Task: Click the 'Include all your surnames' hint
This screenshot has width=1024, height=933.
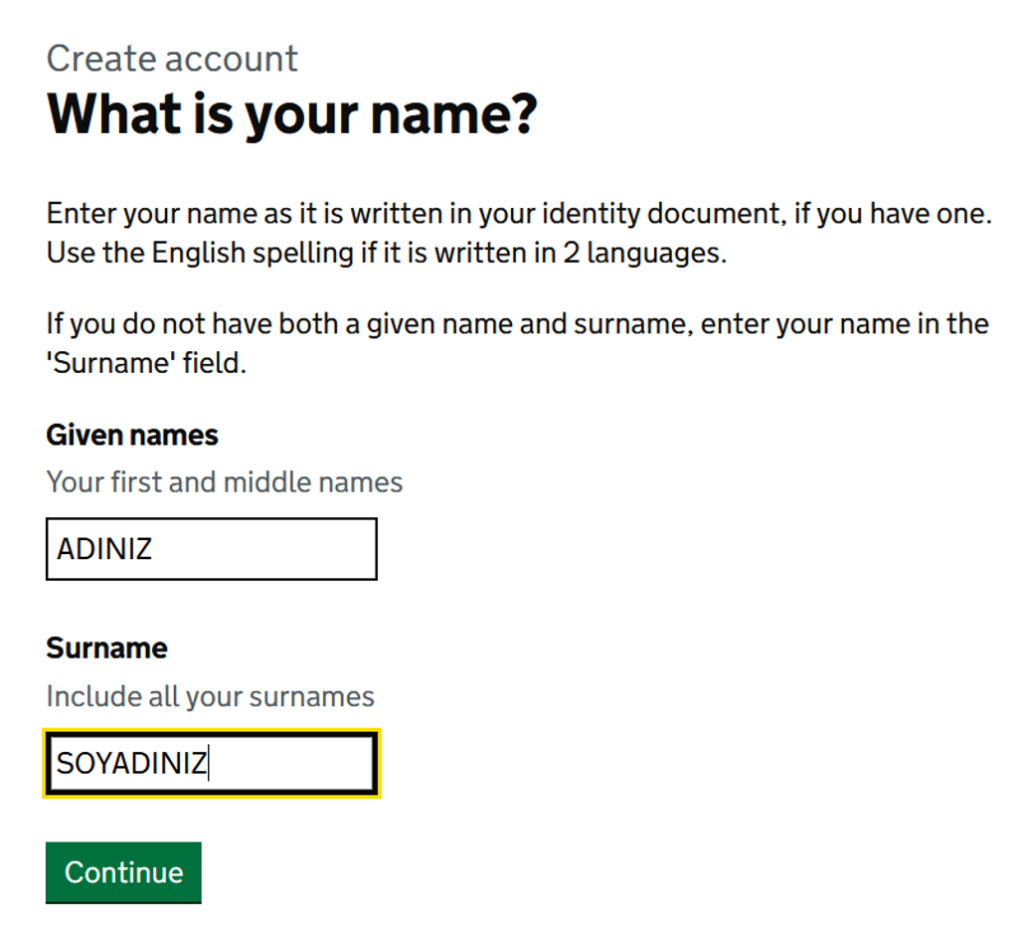Action: (x=210, y=696)
